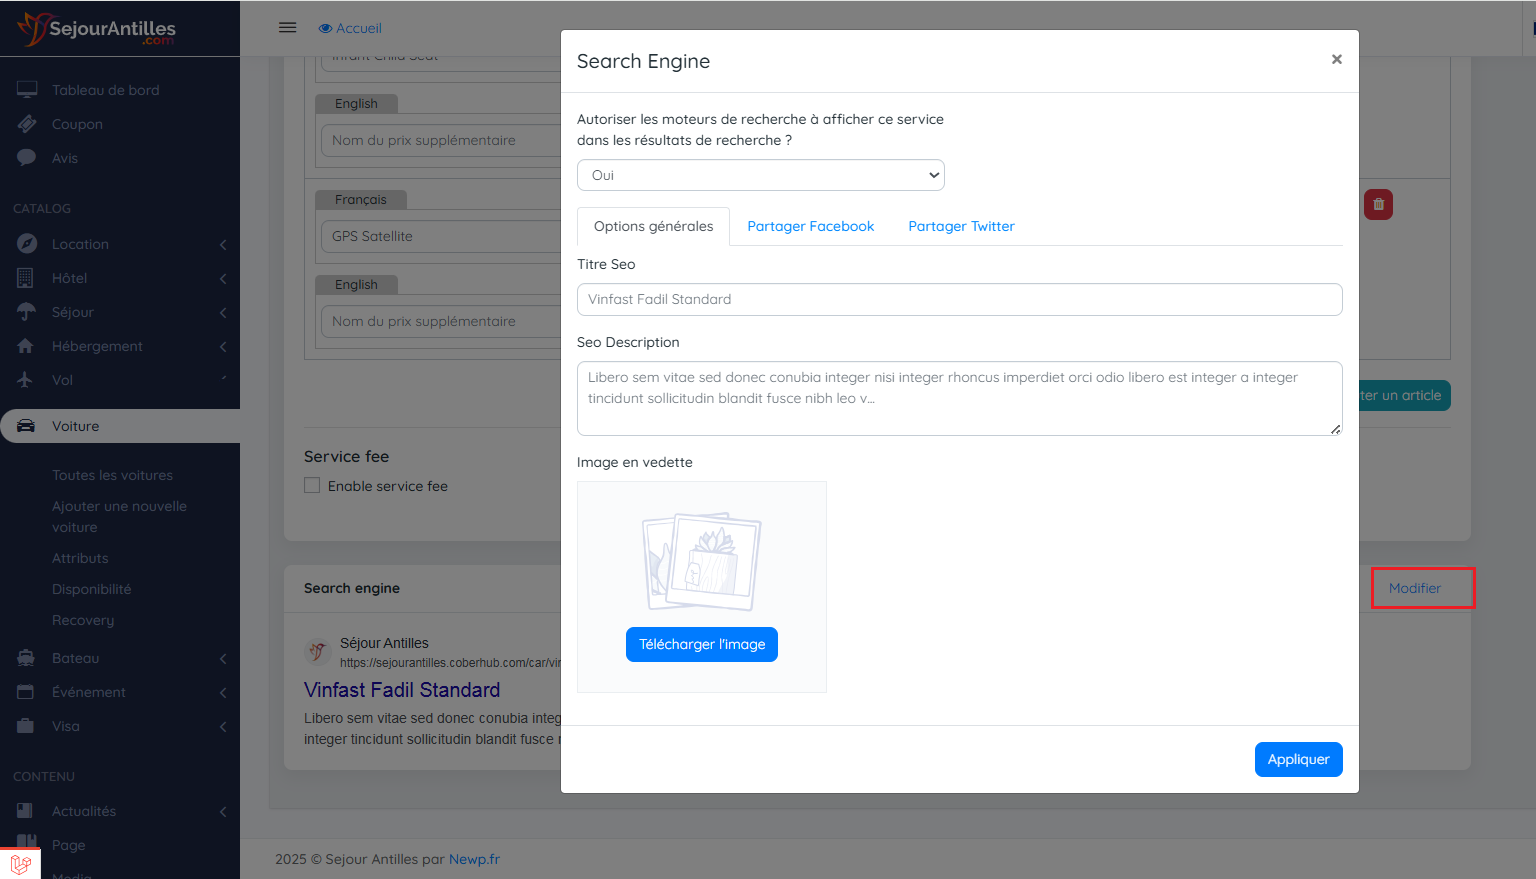Close the Search Engine dialog
This screenshot has width=1536, height=879.
point(1336,60)
